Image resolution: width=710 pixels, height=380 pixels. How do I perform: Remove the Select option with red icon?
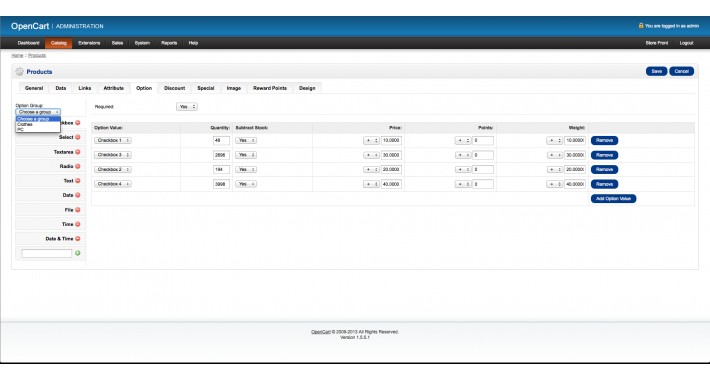[77, 137]
